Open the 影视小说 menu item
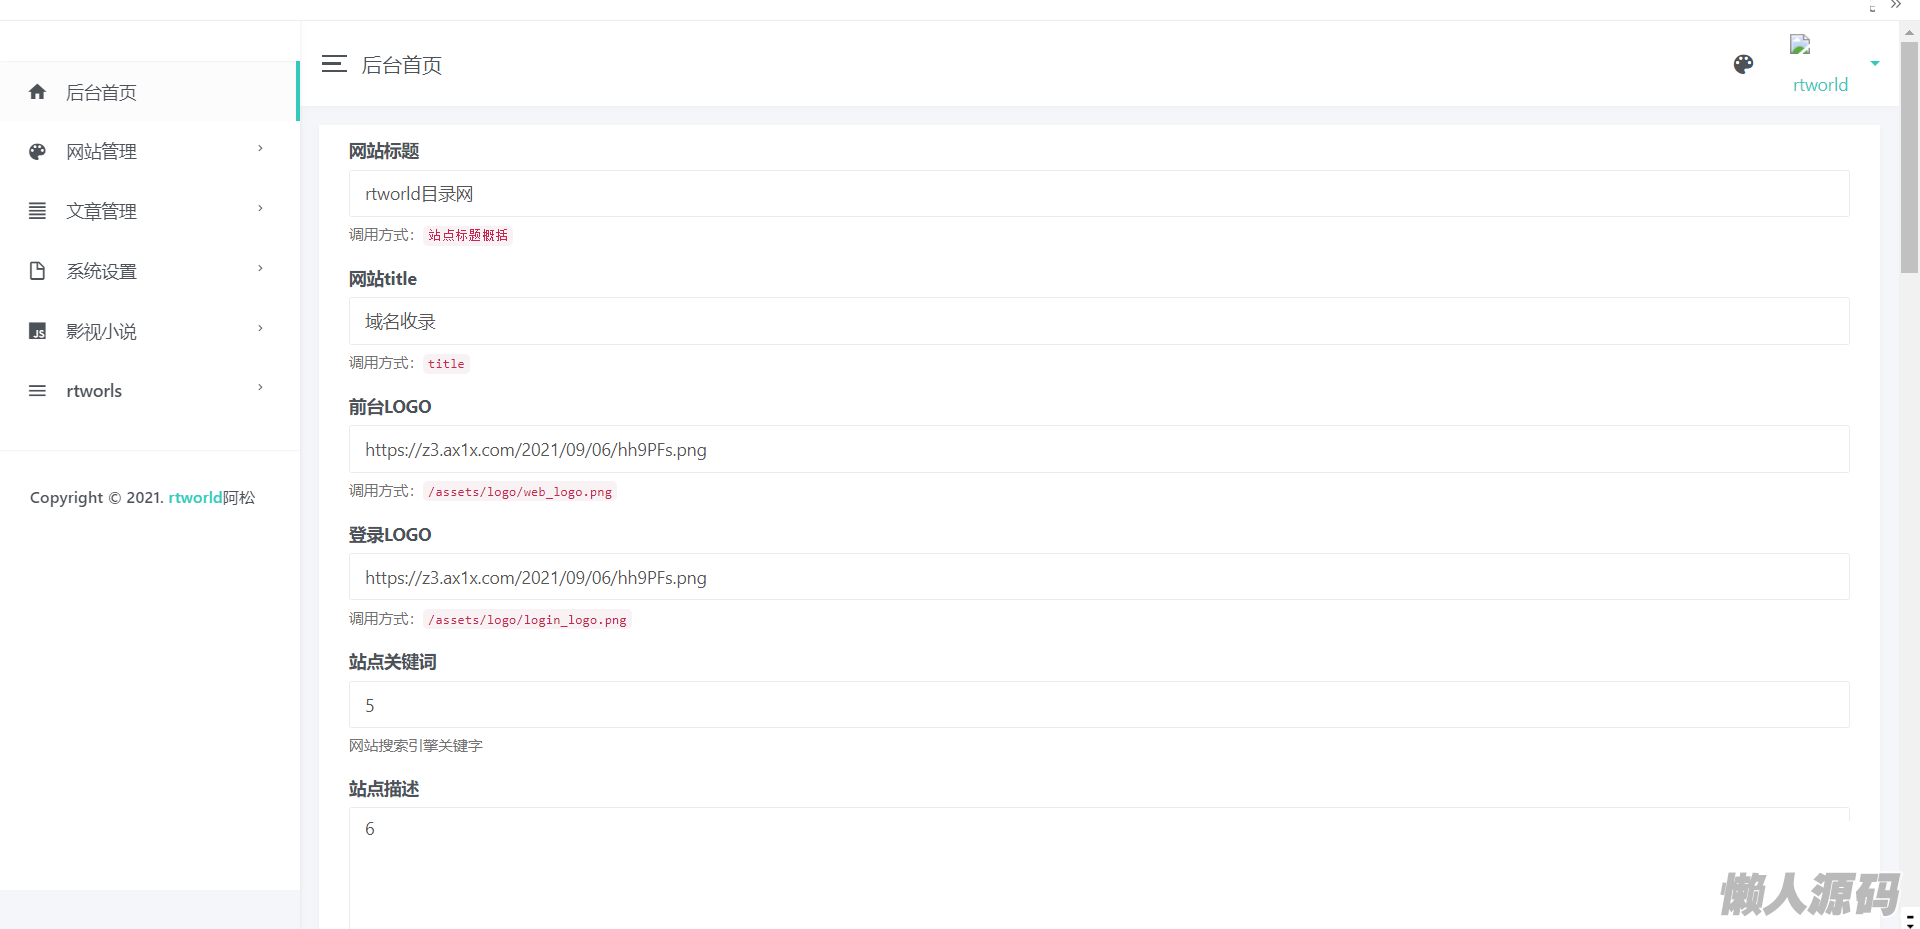The height and width of the screenshot is (929, 1920). tap(101, 331)
